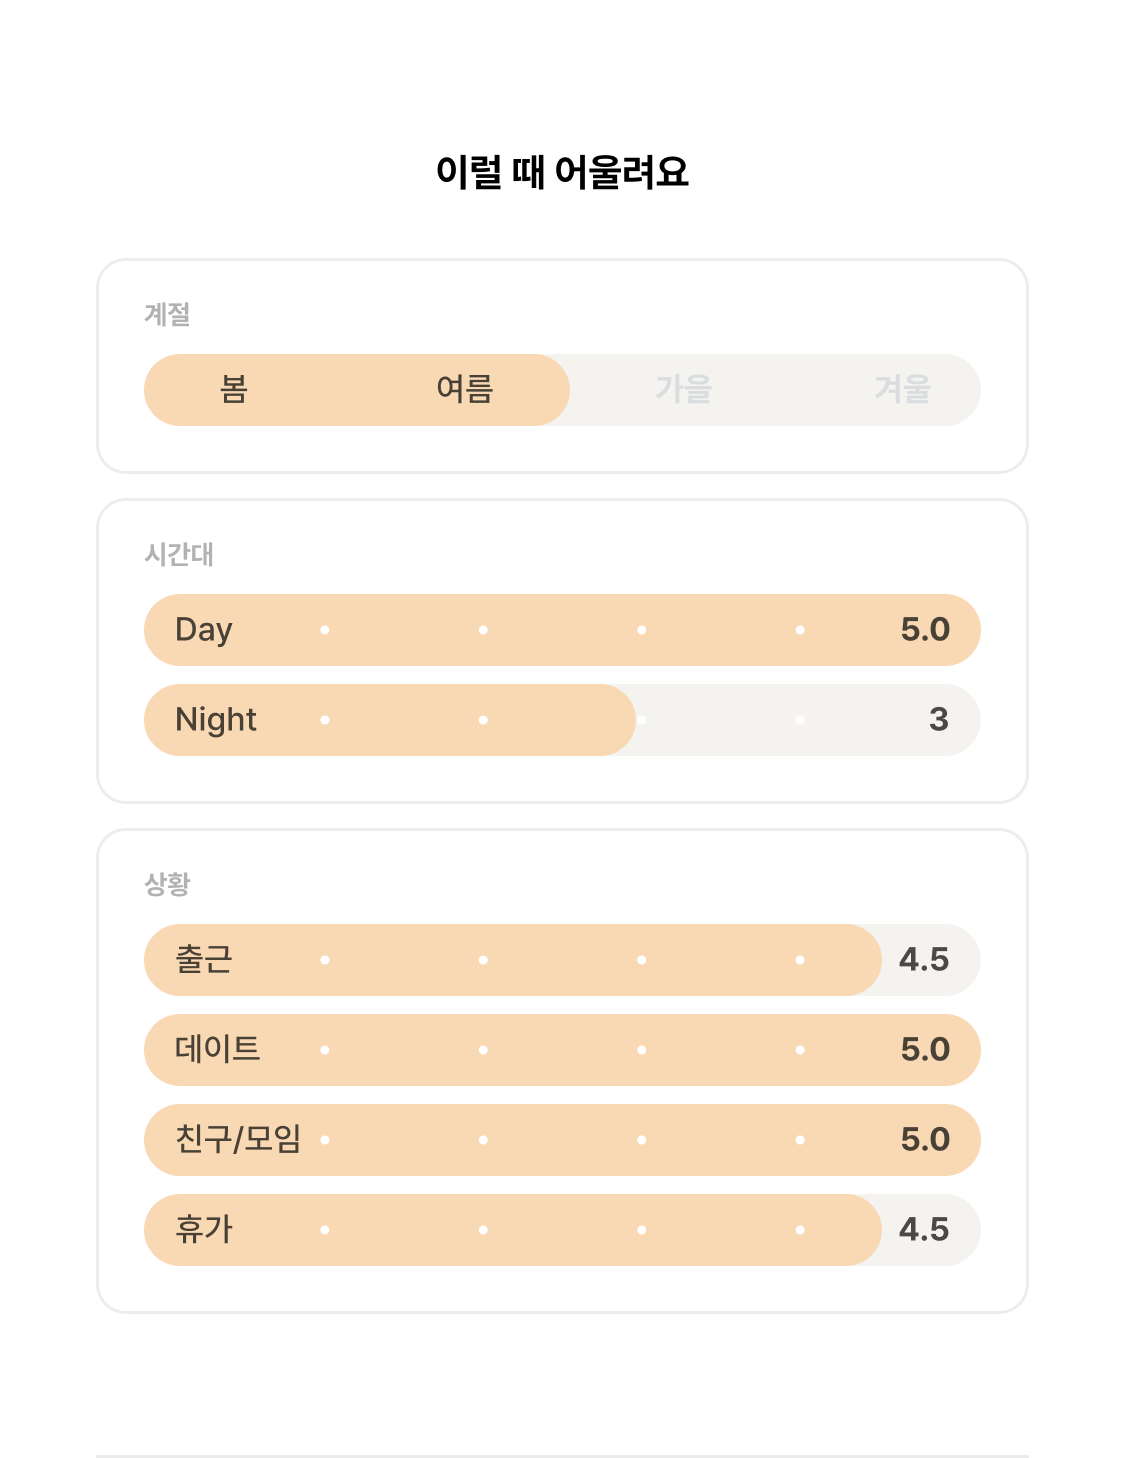Click the 친구/모임 score value 5.0

point(925,1140)
